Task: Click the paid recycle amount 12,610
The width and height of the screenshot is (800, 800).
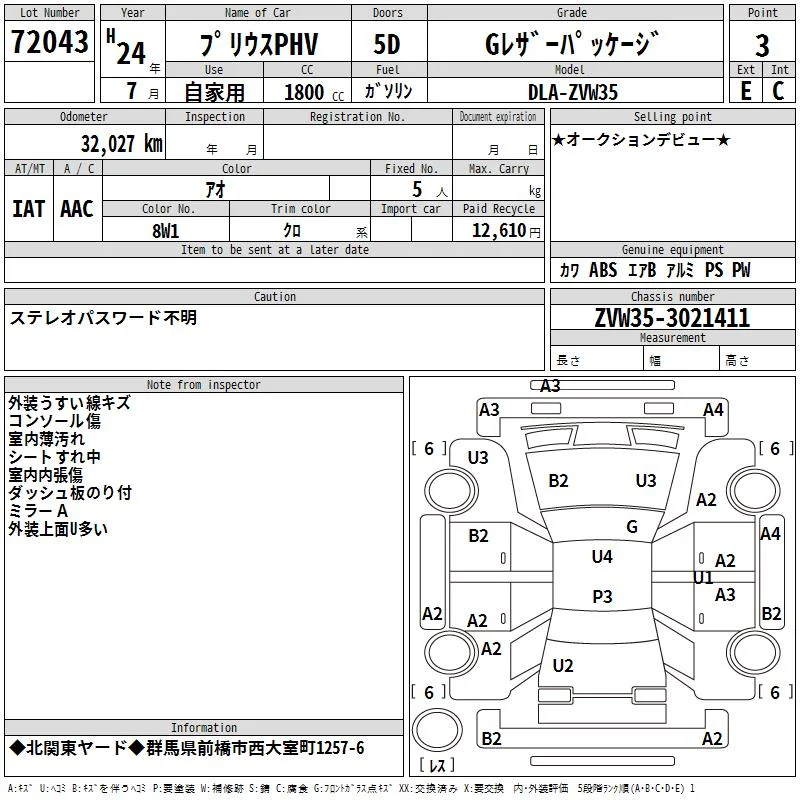Action: (x=499, y=231)
